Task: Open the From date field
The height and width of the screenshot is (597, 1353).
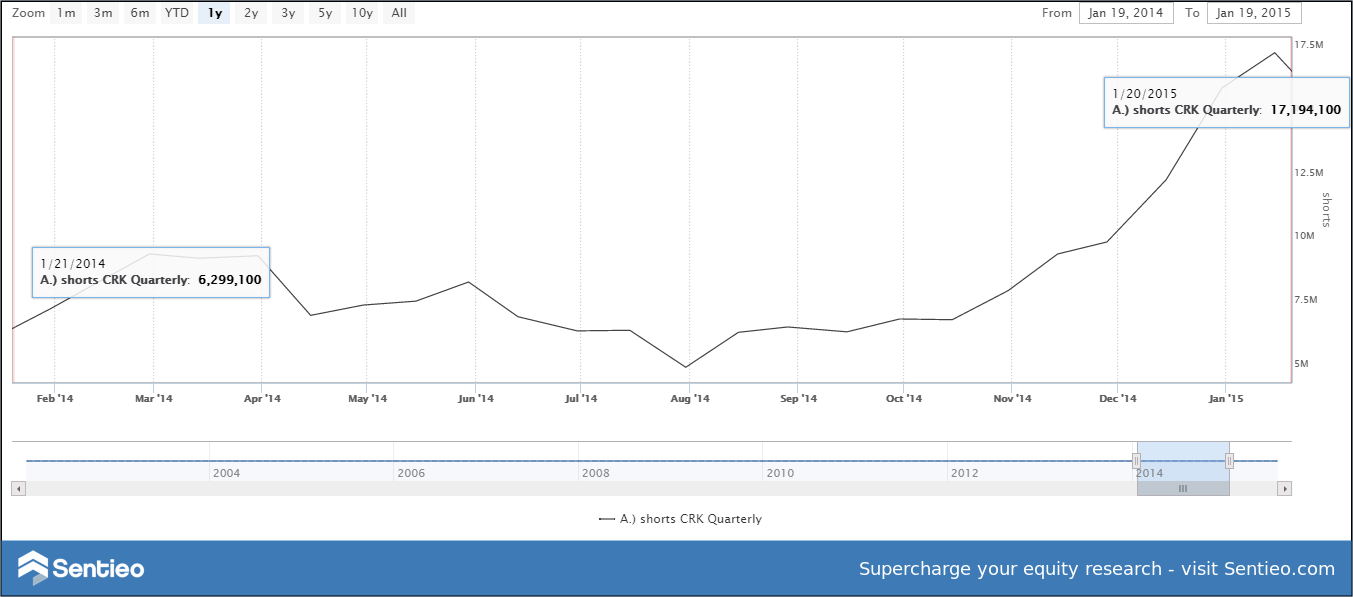Action: (1125, 13)
